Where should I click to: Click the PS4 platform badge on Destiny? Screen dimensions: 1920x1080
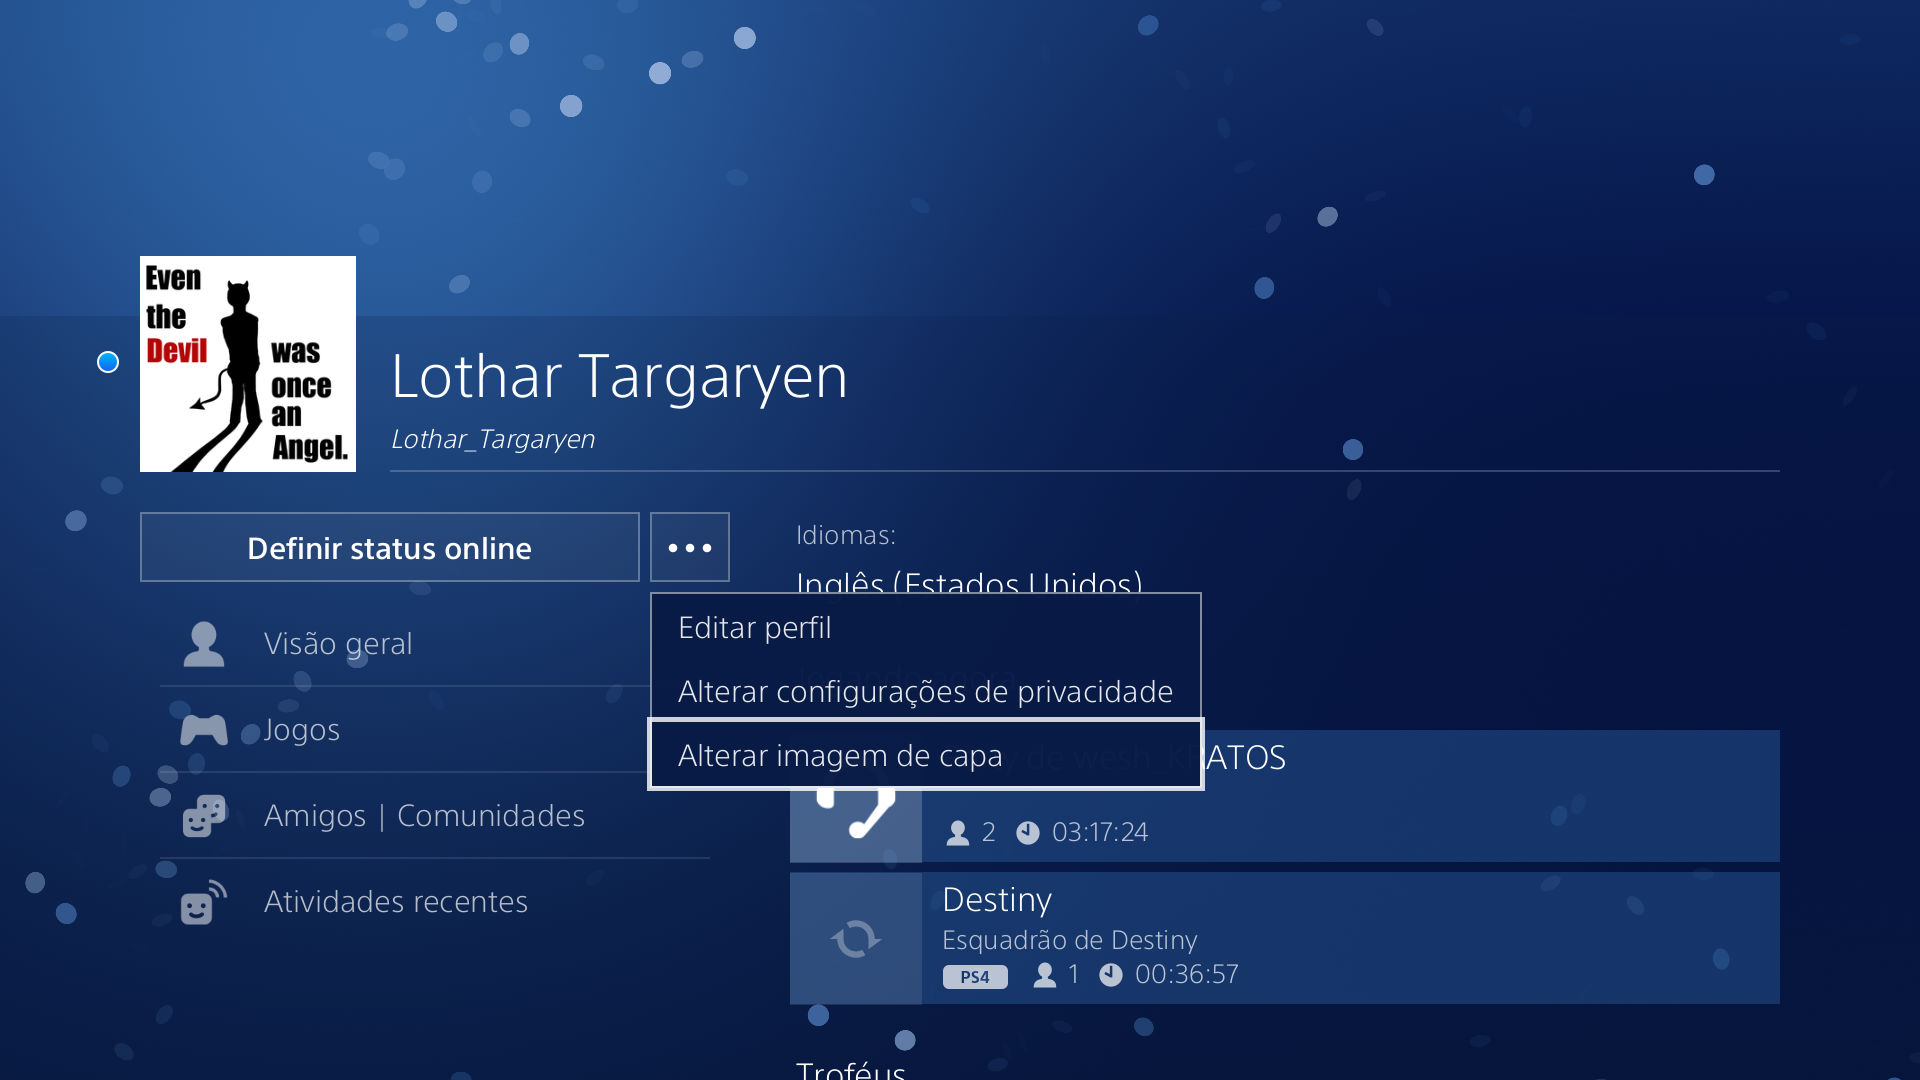click(x=973, y=976)
